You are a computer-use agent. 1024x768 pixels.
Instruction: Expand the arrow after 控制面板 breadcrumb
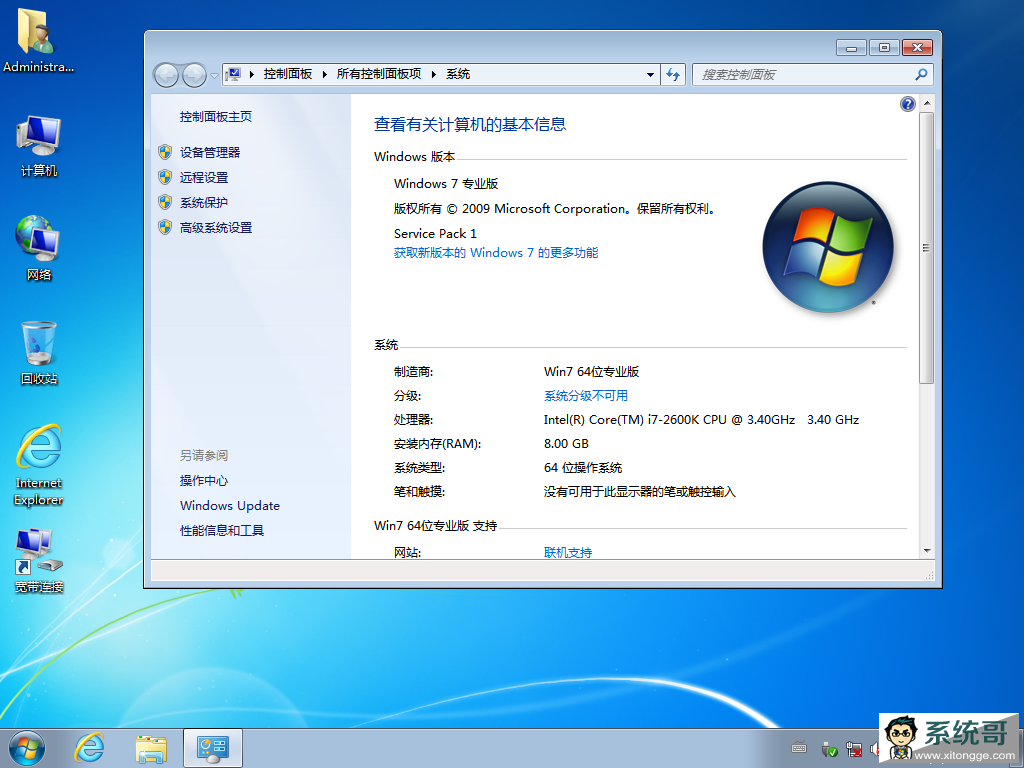click(325, 74)
